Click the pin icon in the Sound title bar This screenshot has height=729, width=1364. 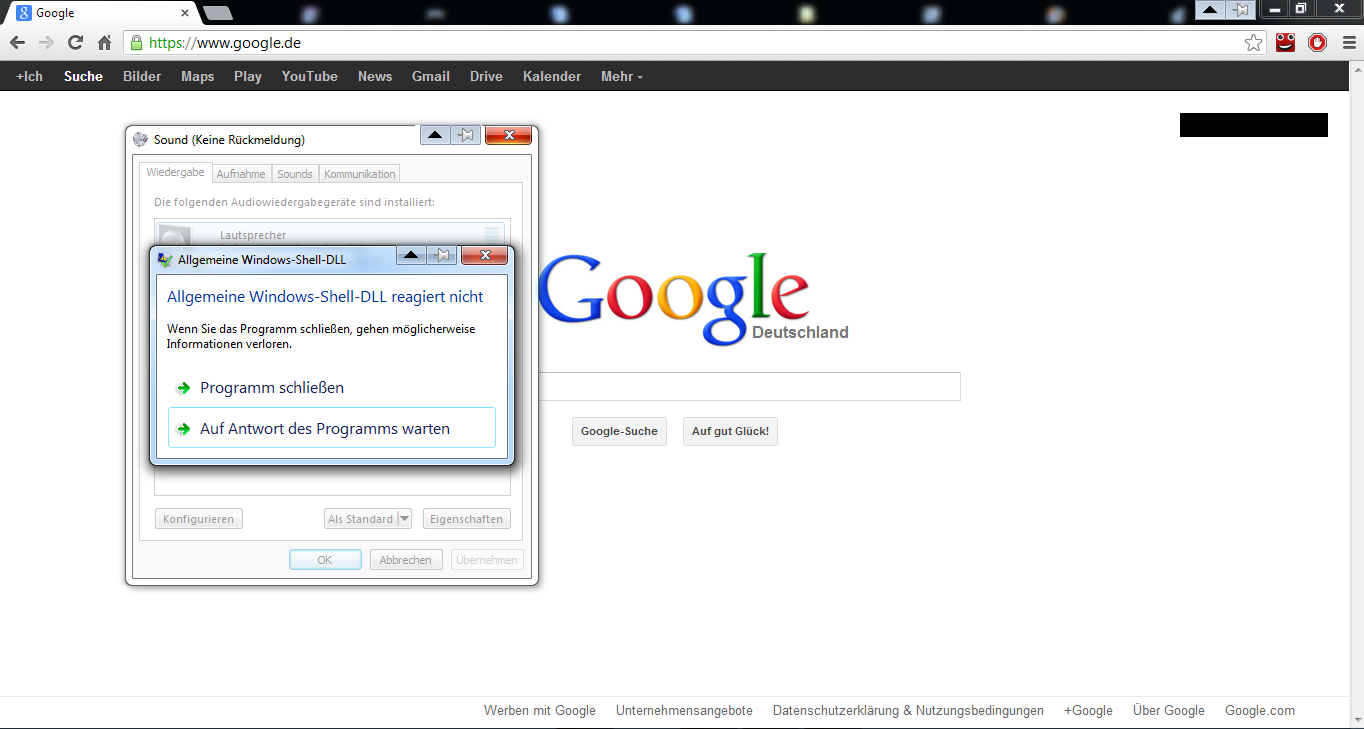[x=465, y=136]
